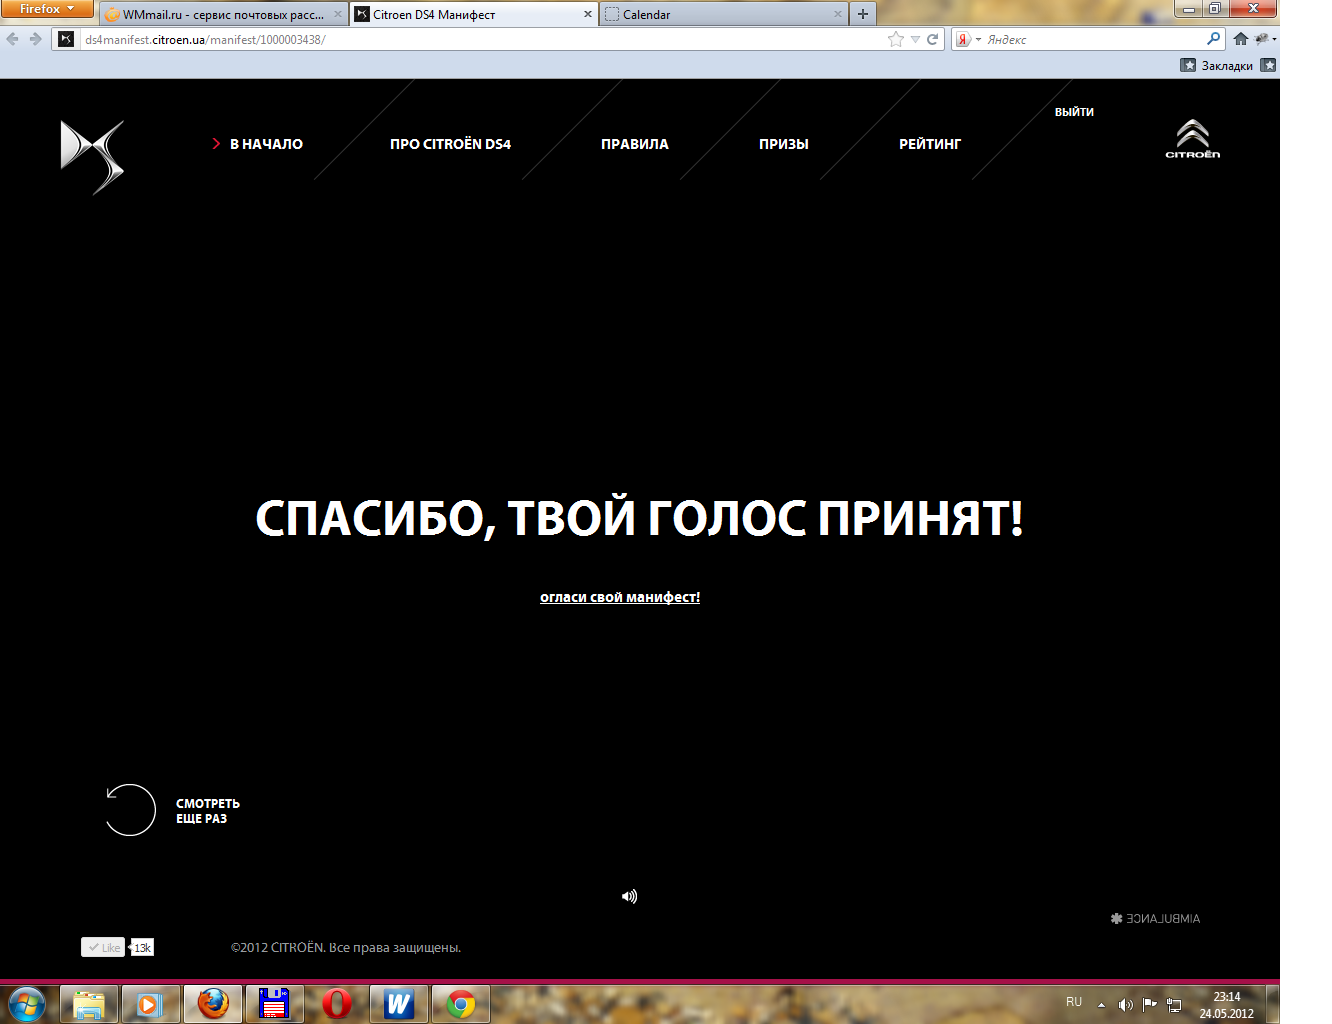This screenshot has height=1024, width=1332.
Task: Switch to the WMmail.ru tab
Action: click(222, 14)
